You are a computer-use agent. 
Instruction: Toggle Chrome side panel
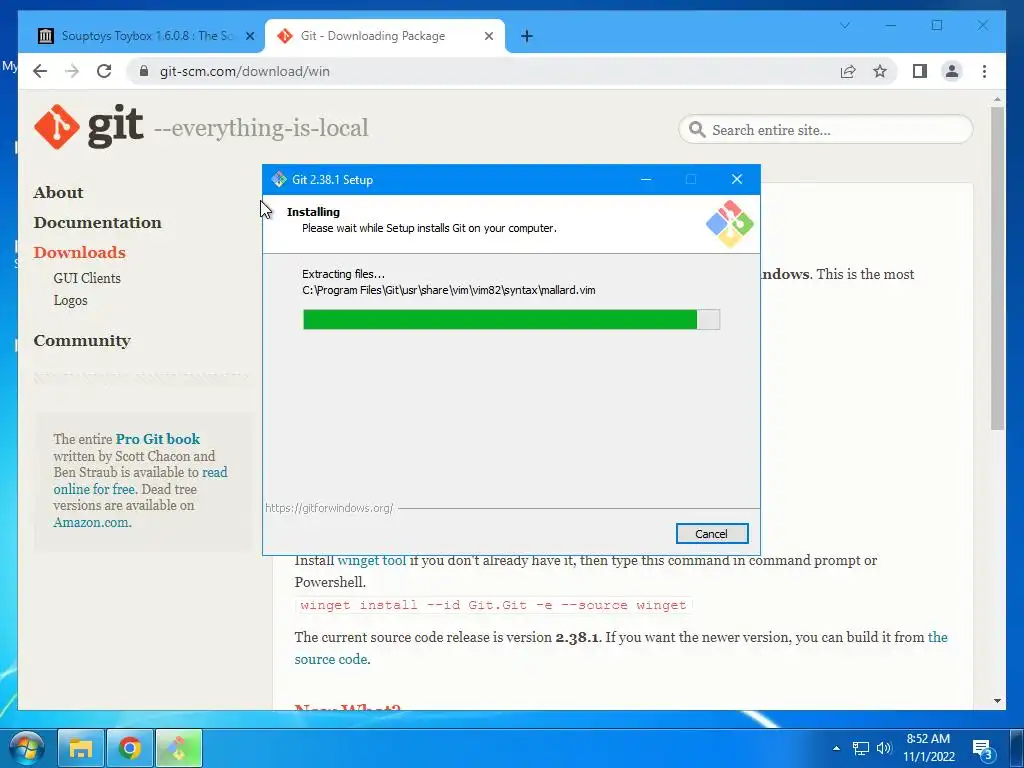click(920, 71)
